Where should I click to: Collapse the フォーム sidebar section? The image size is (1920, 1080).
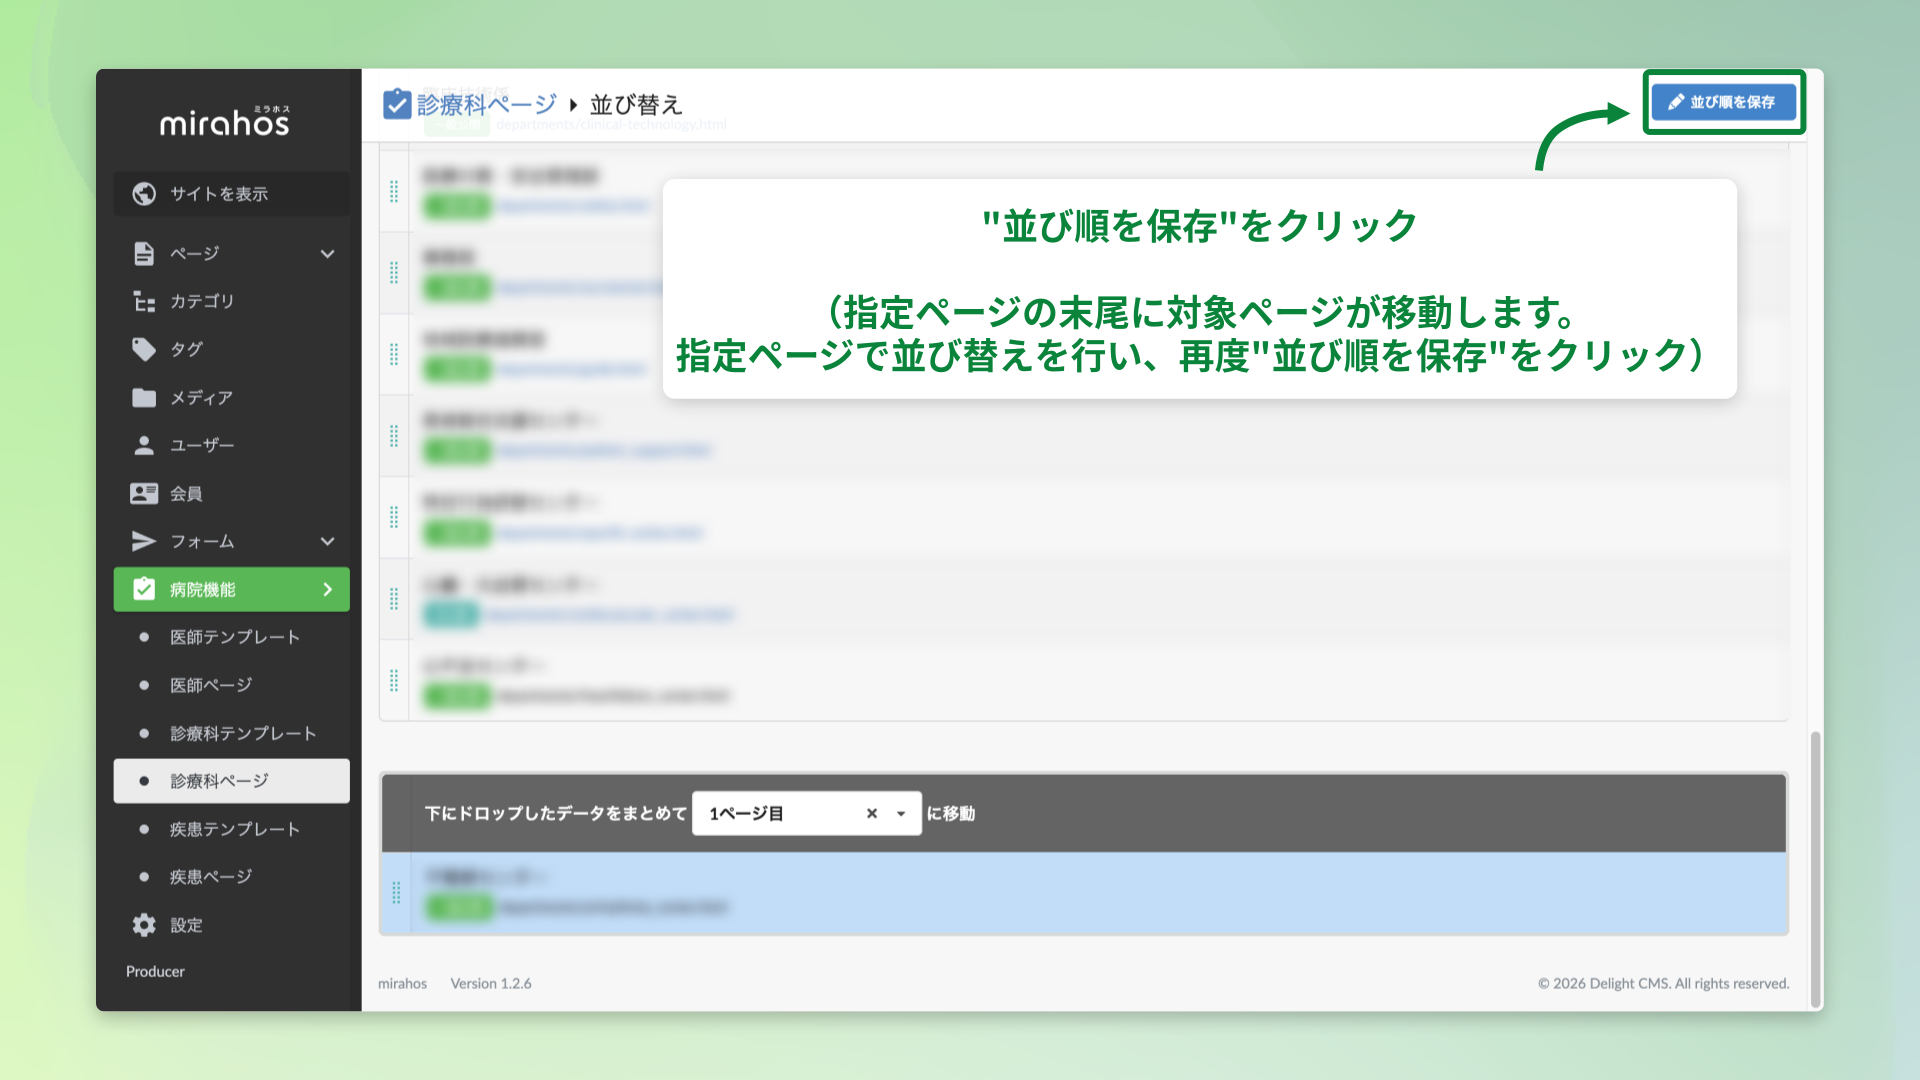[327, 541]
